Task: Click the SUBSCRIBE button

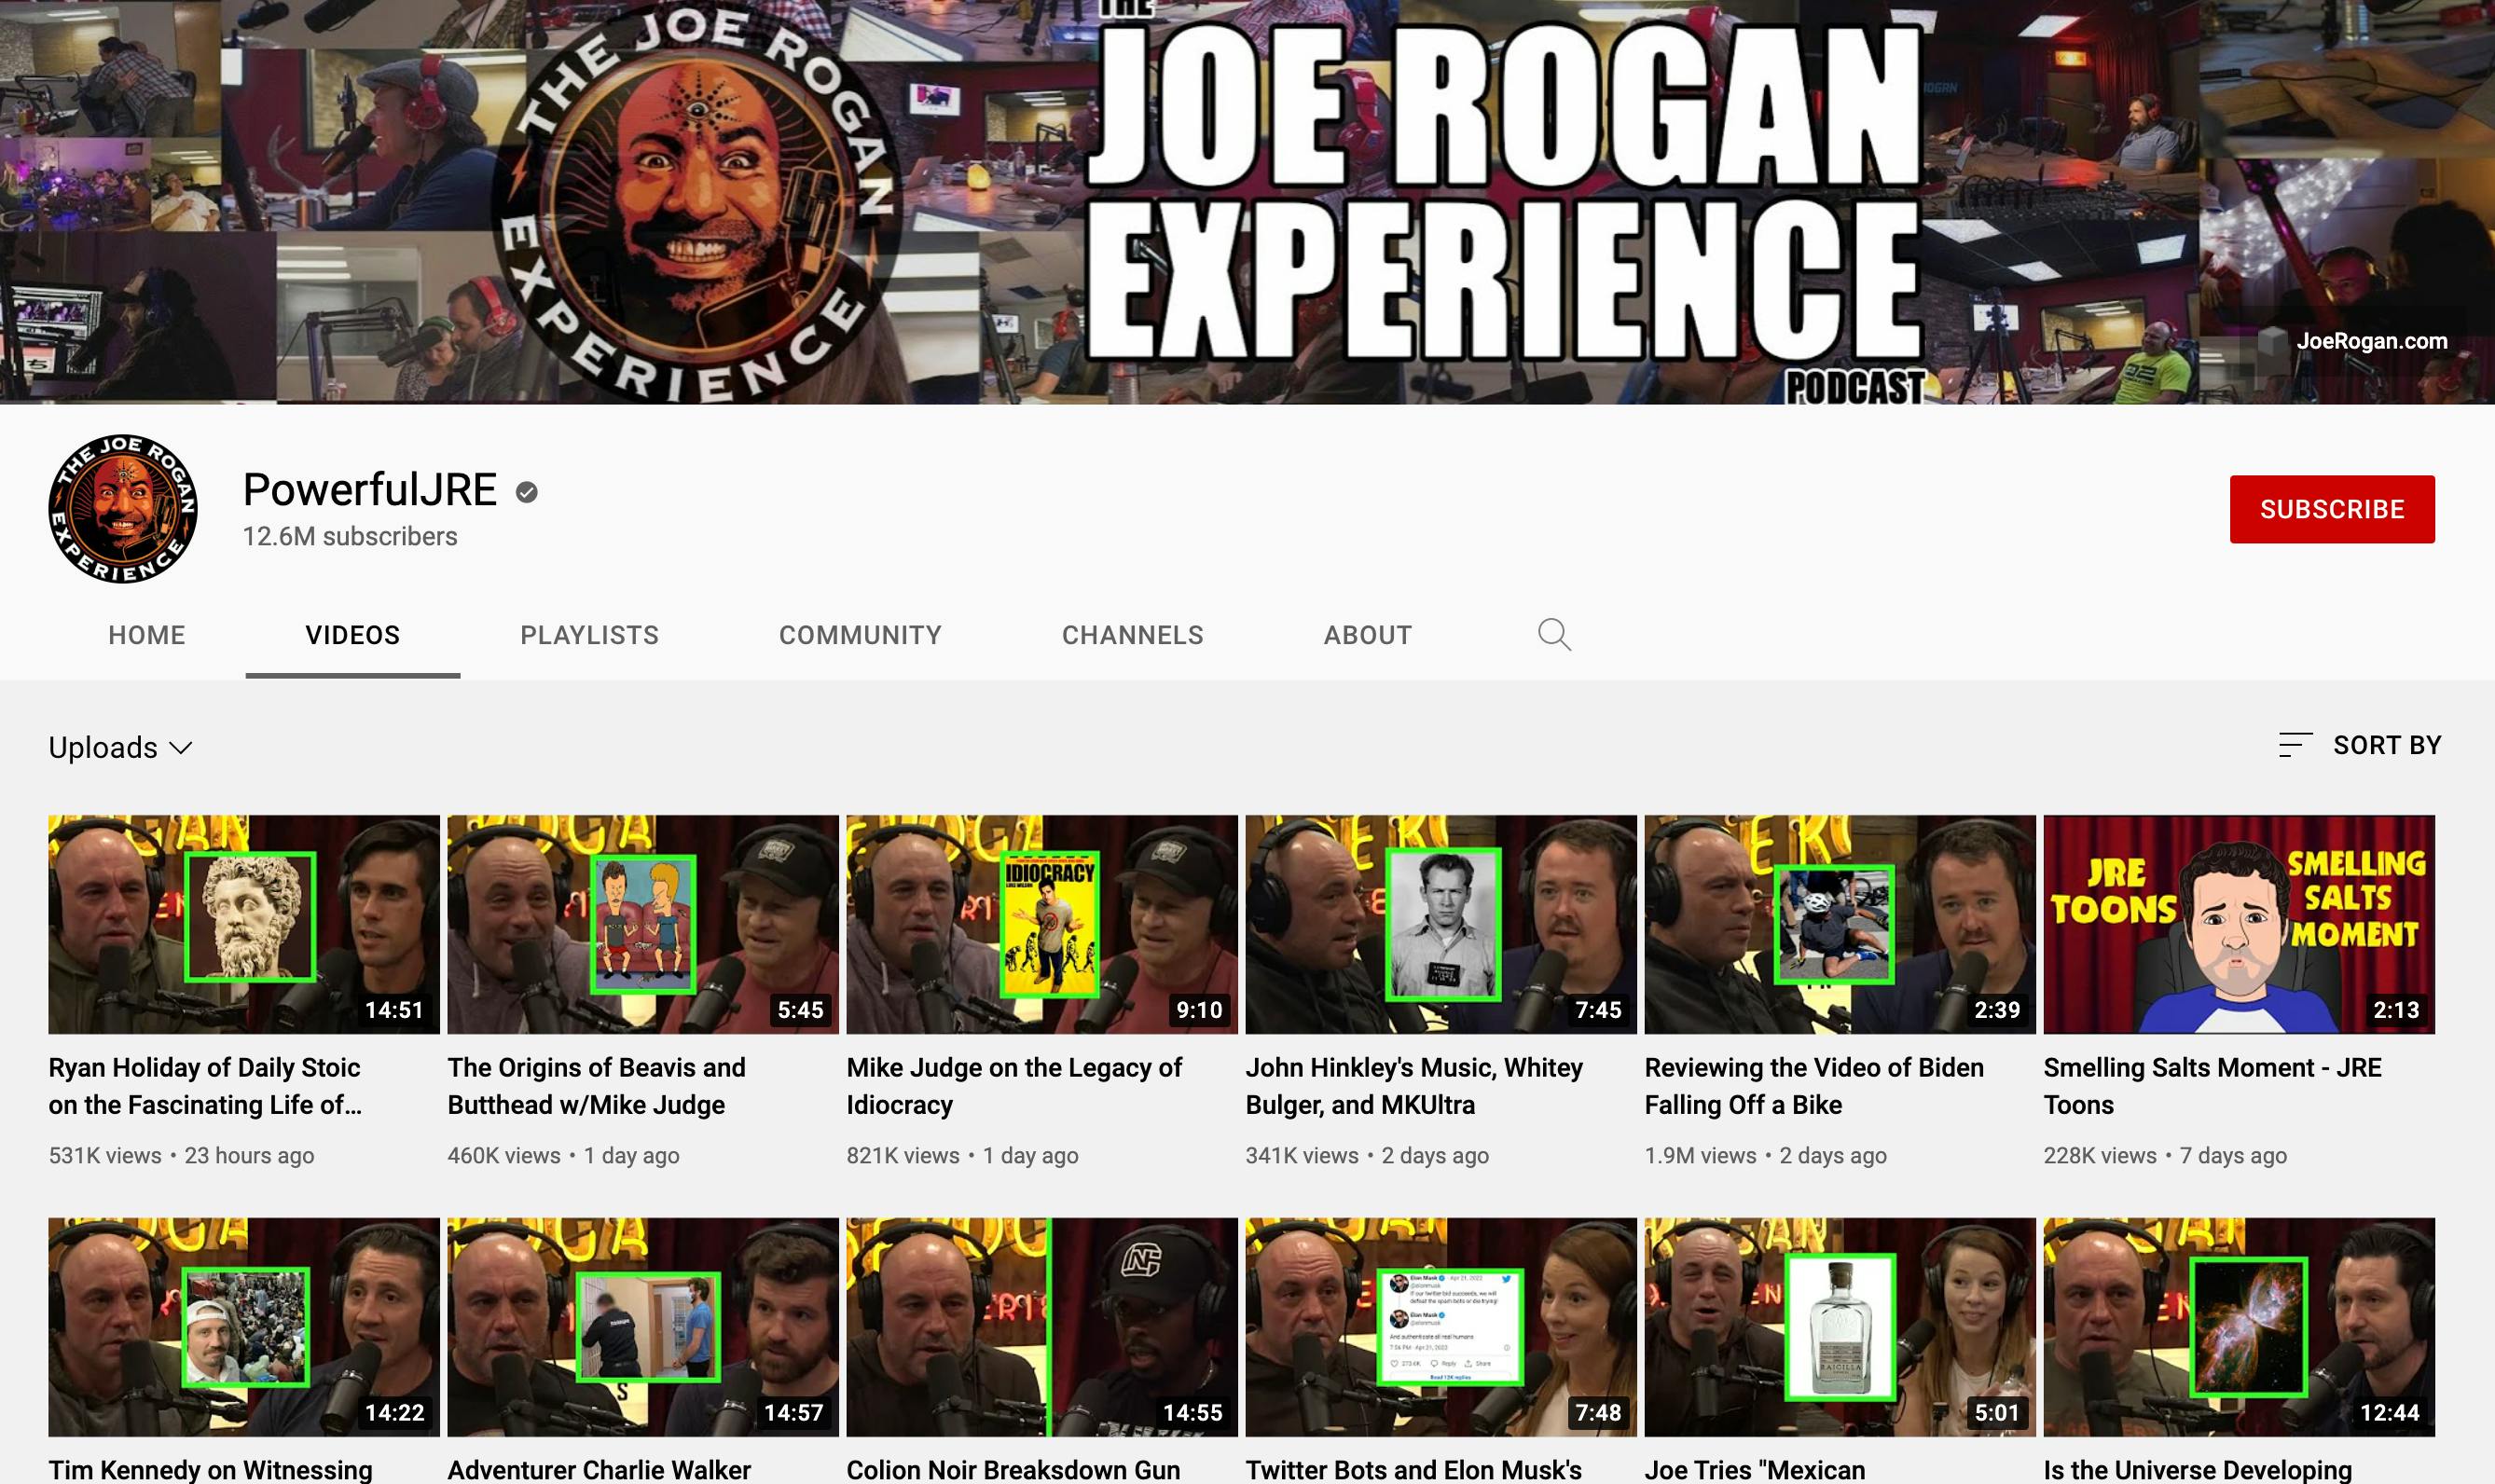Action: [x=2333, y=508]
